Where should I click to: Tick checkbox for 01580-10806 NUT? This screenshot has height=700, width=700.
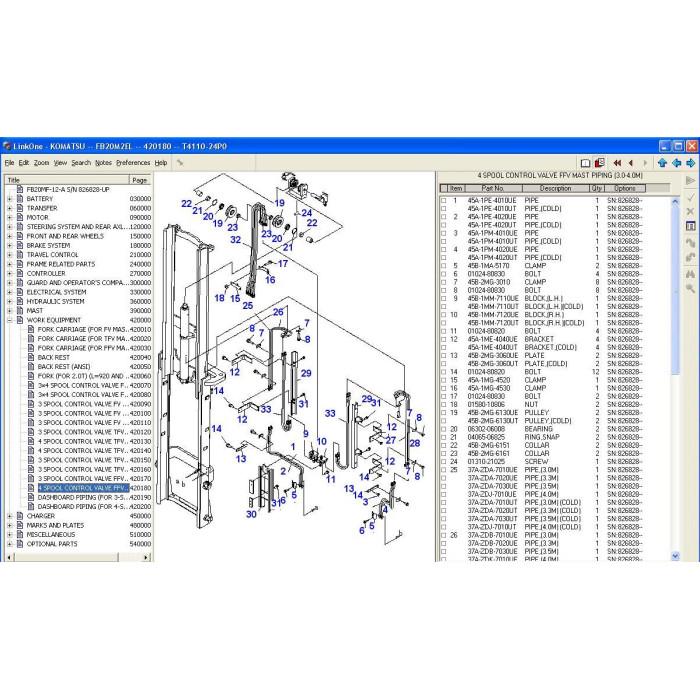coord(443,405)
